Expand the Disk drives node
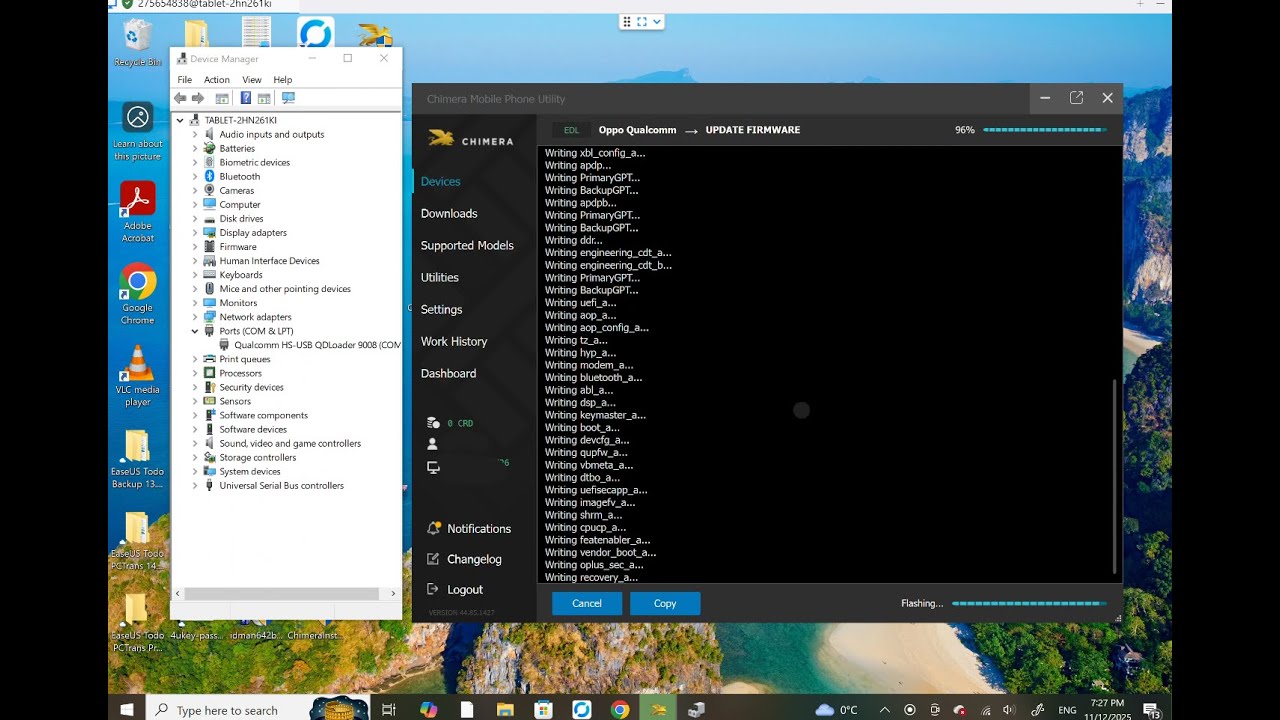Screen dimensions: 1280x720 (195, 218)
